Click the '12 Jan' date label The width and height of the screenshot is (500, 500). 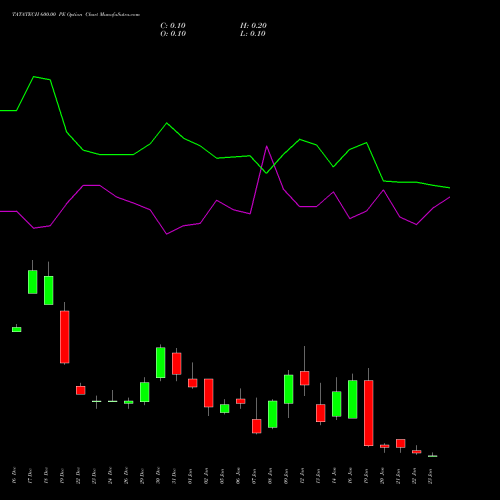[x=302, y=476]
